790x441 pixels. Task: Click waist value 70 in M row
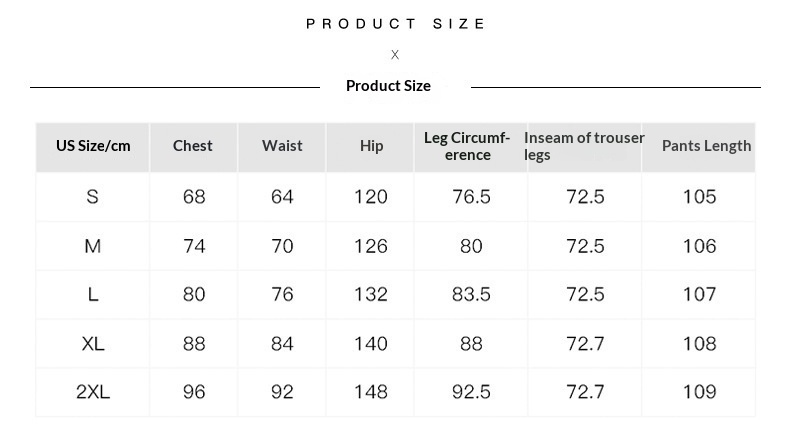pos(282,246)
